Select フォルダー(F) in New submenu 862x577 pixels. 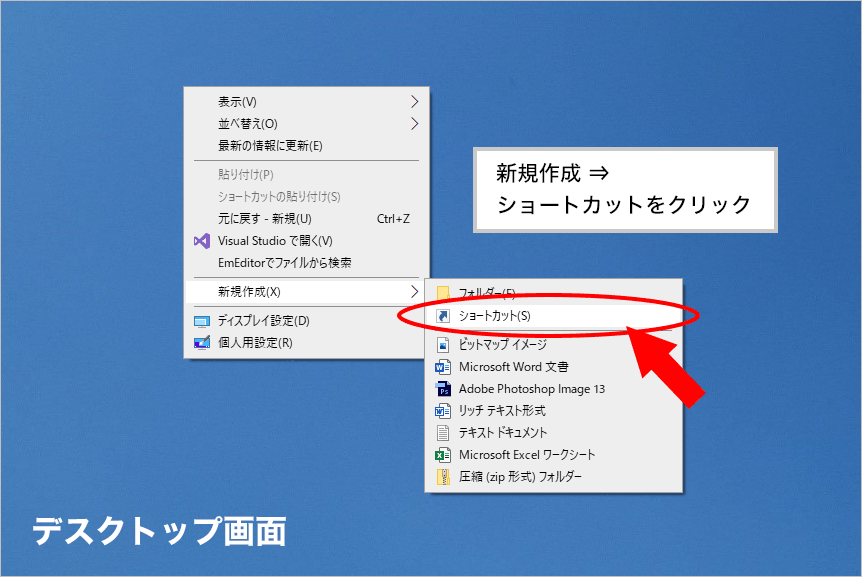click(554, 293)
